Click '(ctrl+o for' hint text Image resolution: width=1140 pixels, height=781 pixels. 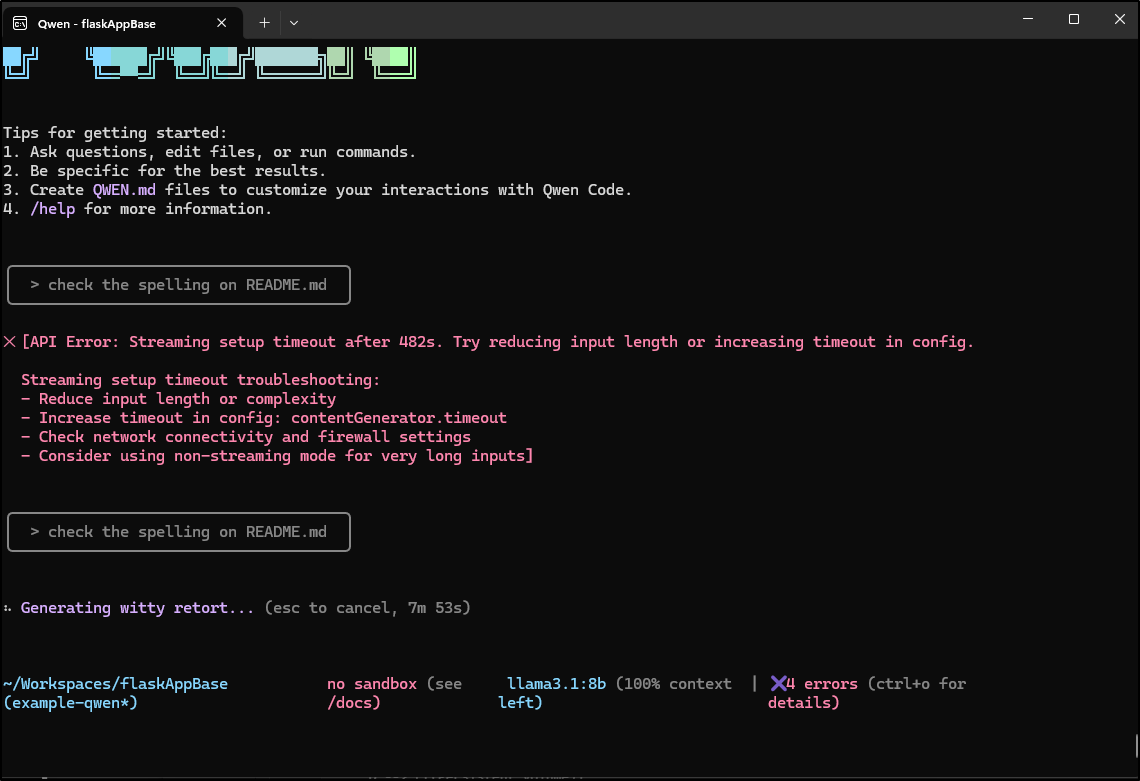(x=917, y=684)
